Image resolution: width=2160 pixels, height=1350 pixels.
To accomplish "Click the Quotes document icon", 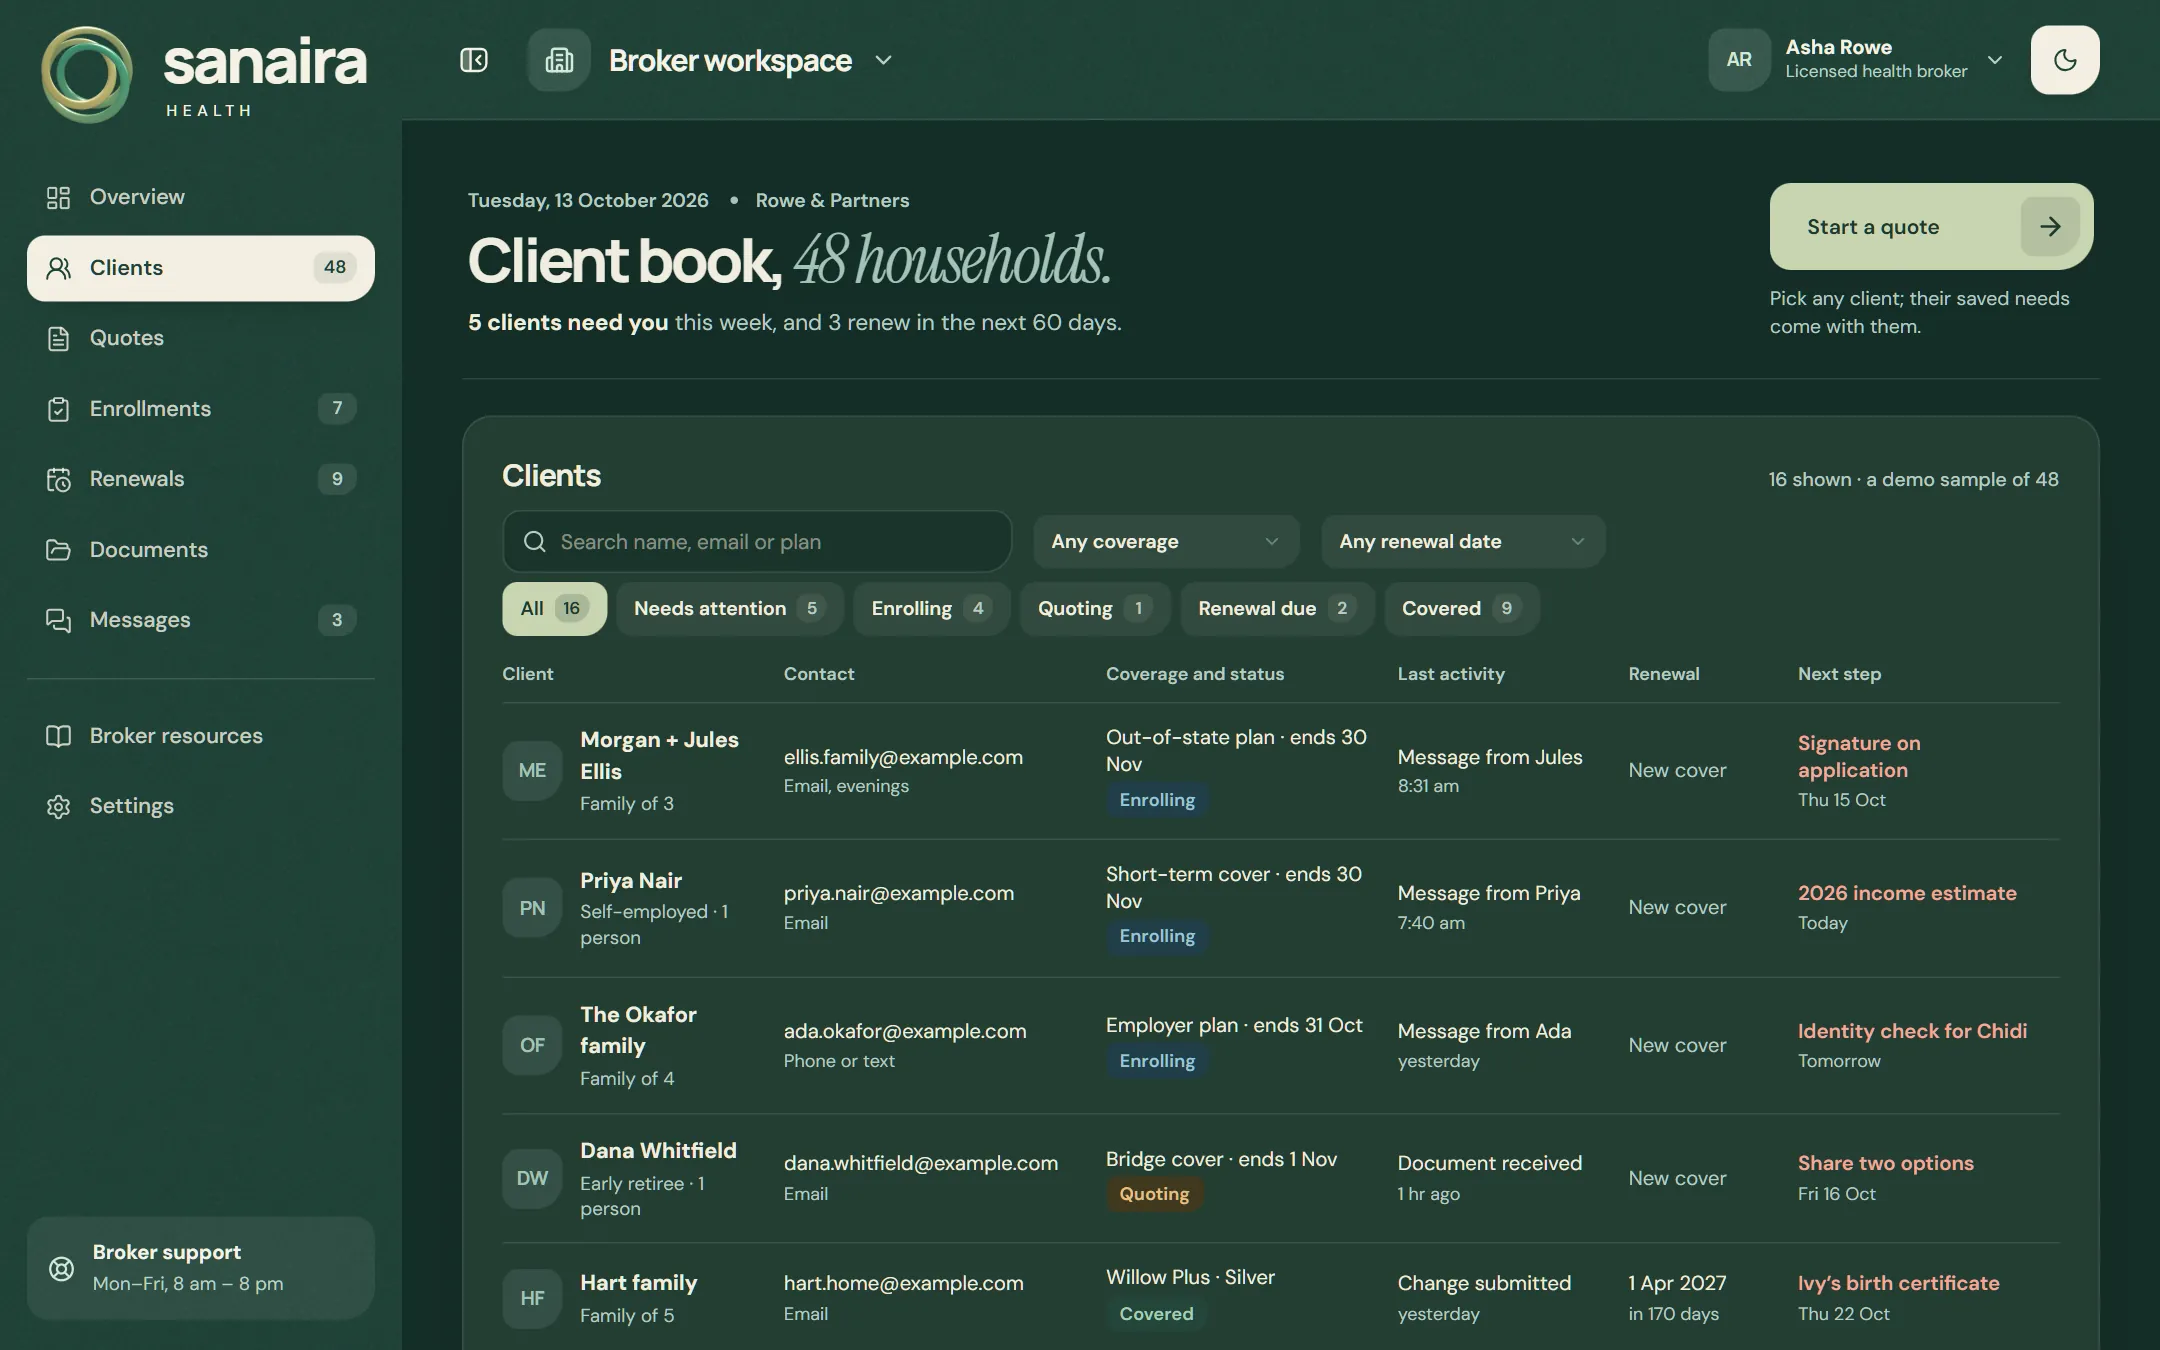I will [58, 338].
